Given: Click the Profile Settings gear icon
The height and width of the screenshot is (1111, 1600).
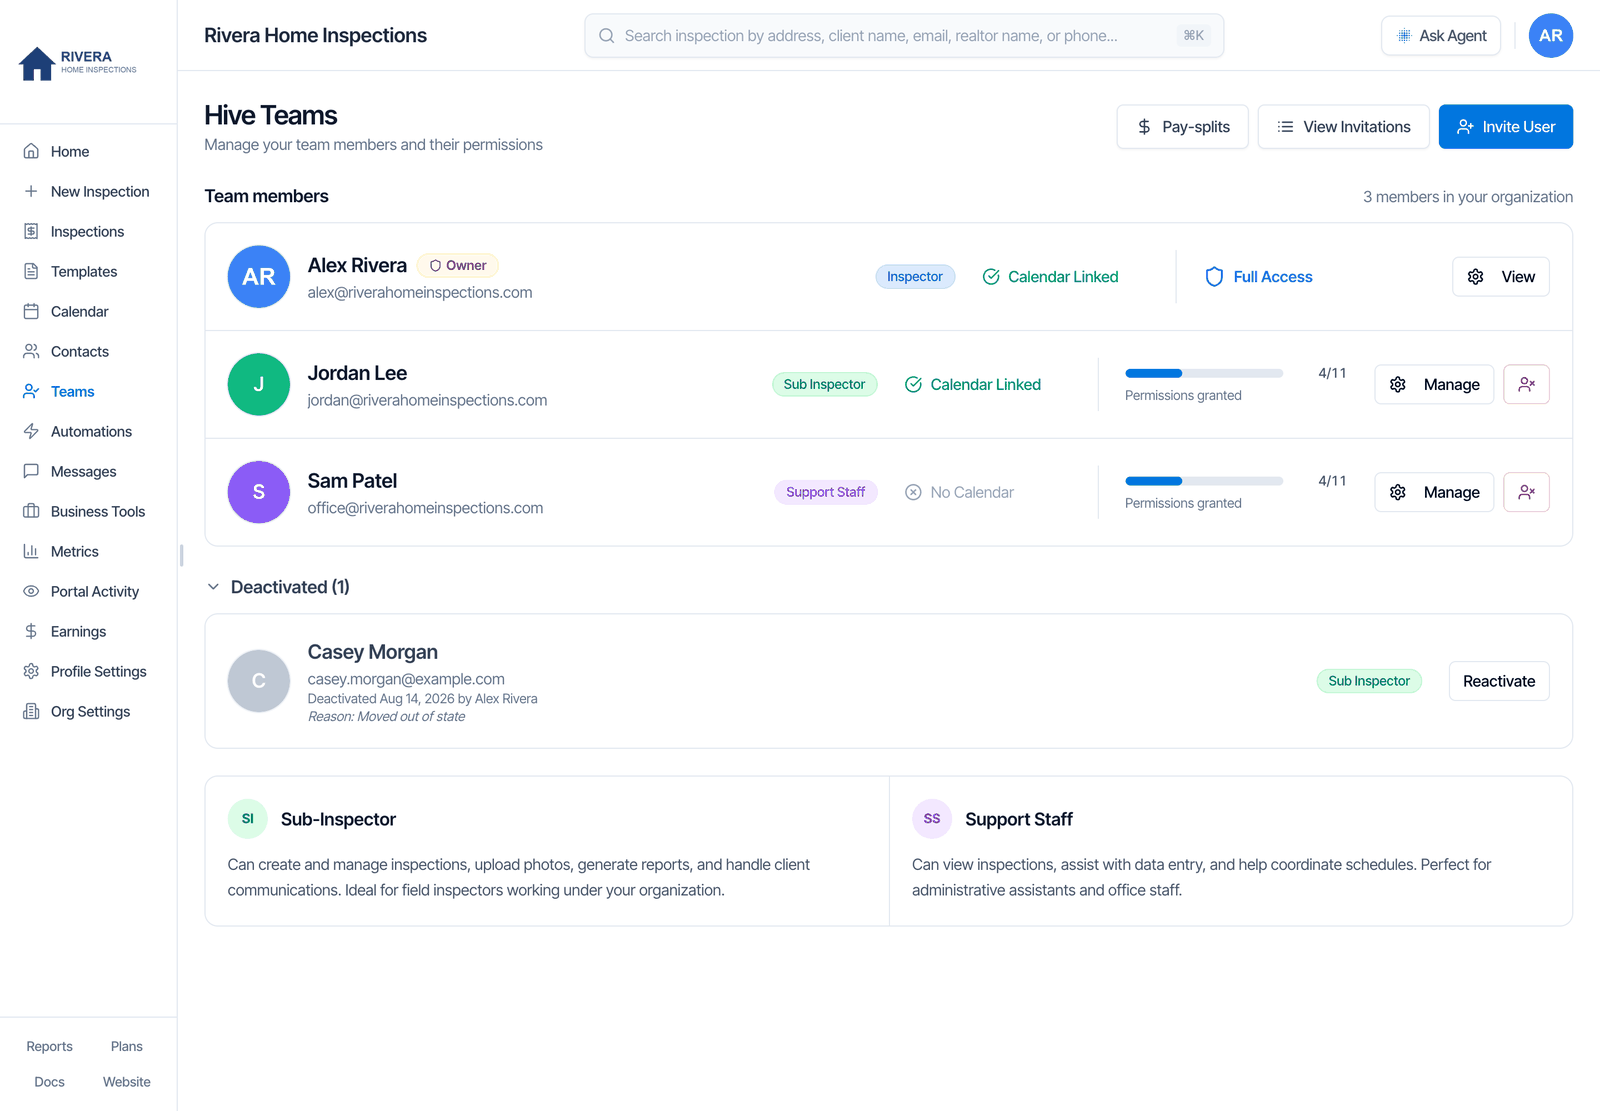Looking at the screenshot, I should pos(31,671).
